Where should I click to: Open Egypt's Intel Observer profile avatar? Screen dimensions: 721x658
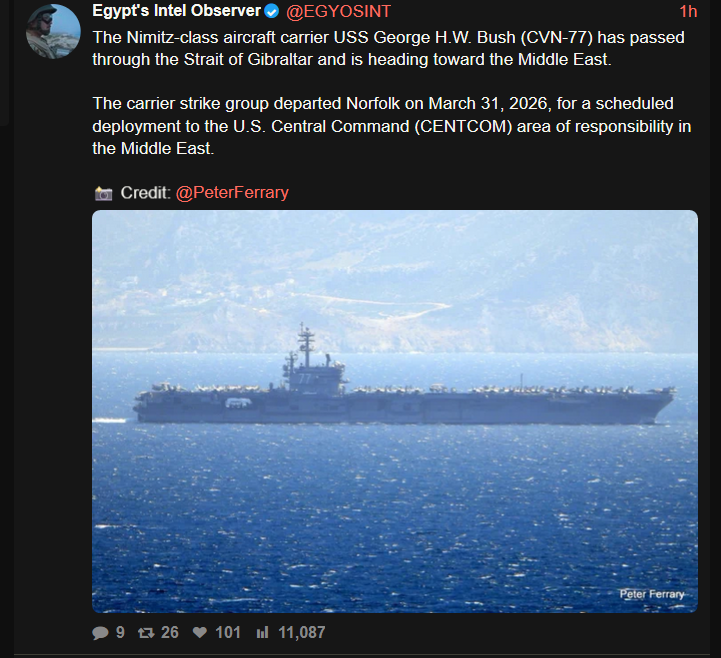click(53, 31)
